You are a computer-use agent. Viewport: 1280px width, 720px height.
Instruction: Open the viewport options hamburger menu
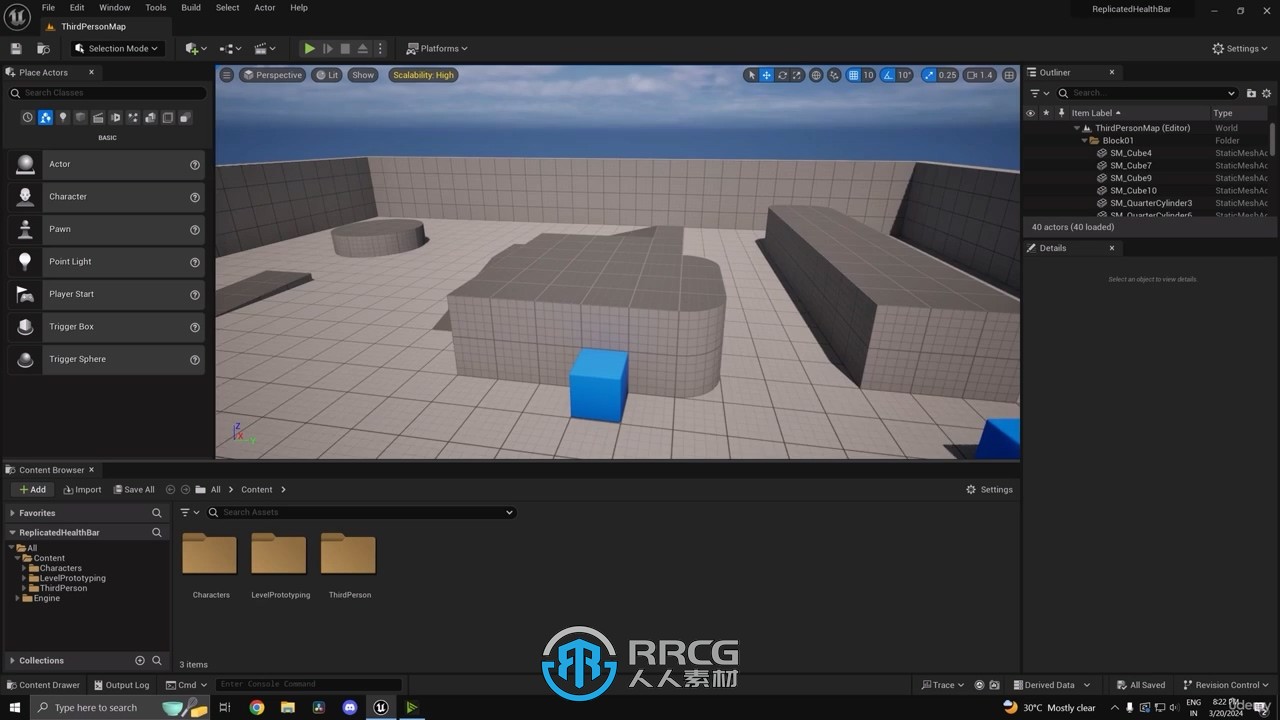pyautogui.click(x=227, y=75)
